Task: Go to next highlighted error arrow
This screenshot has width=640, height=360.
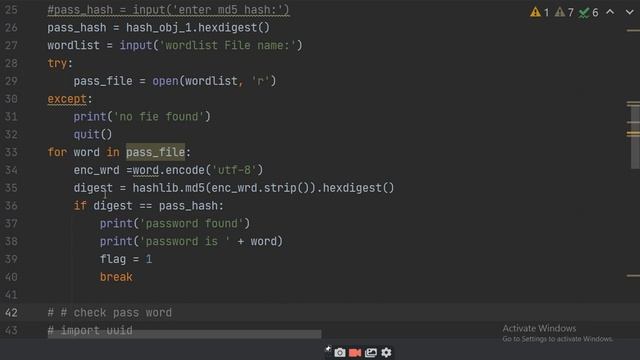Action: 629,12
